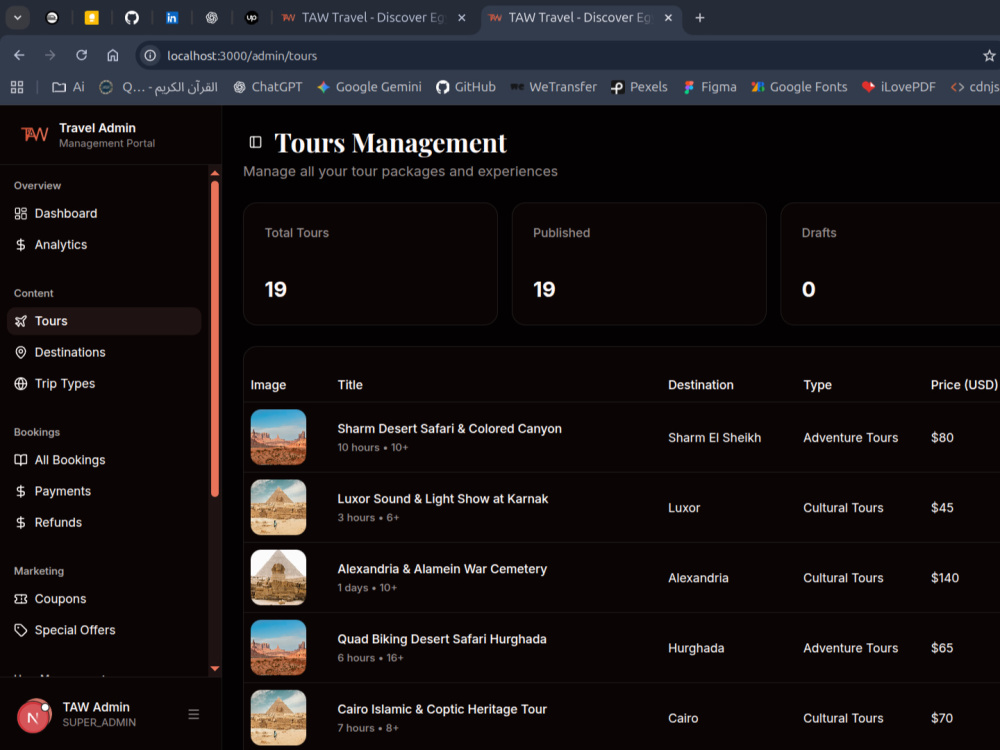Image resolution: width=1000 pixels, height=750 pixels.
Task: Open the pinned LinkedIn tab
Action: 172,18
